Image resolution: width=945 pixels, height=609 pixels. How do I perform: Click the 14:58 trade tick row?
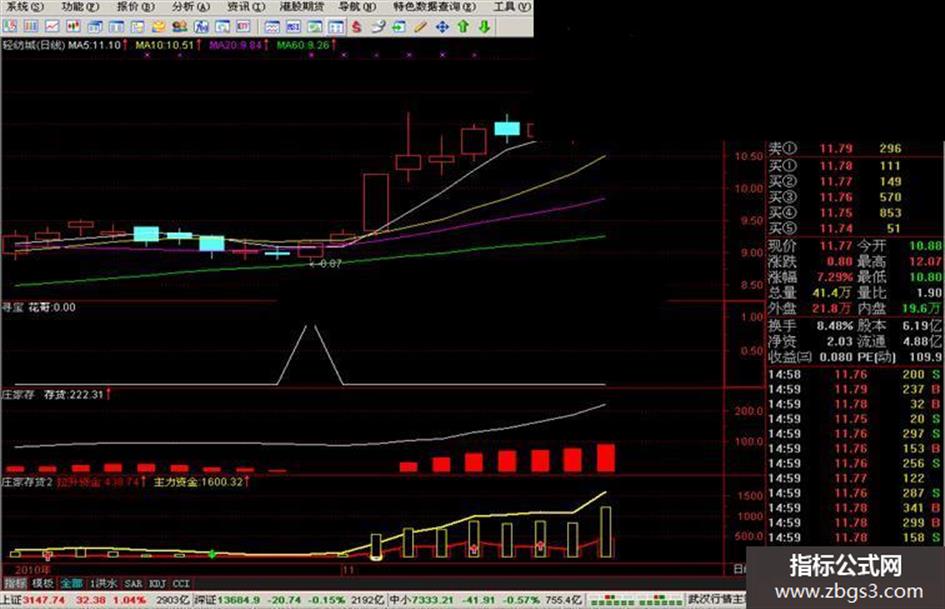pos(854,374)
